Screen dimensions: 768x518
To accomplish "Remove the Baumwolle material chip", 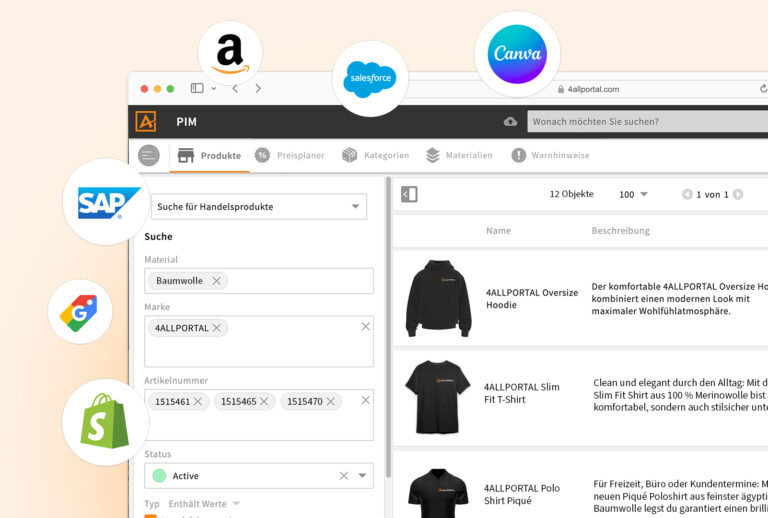I will [x=216, y=281].
